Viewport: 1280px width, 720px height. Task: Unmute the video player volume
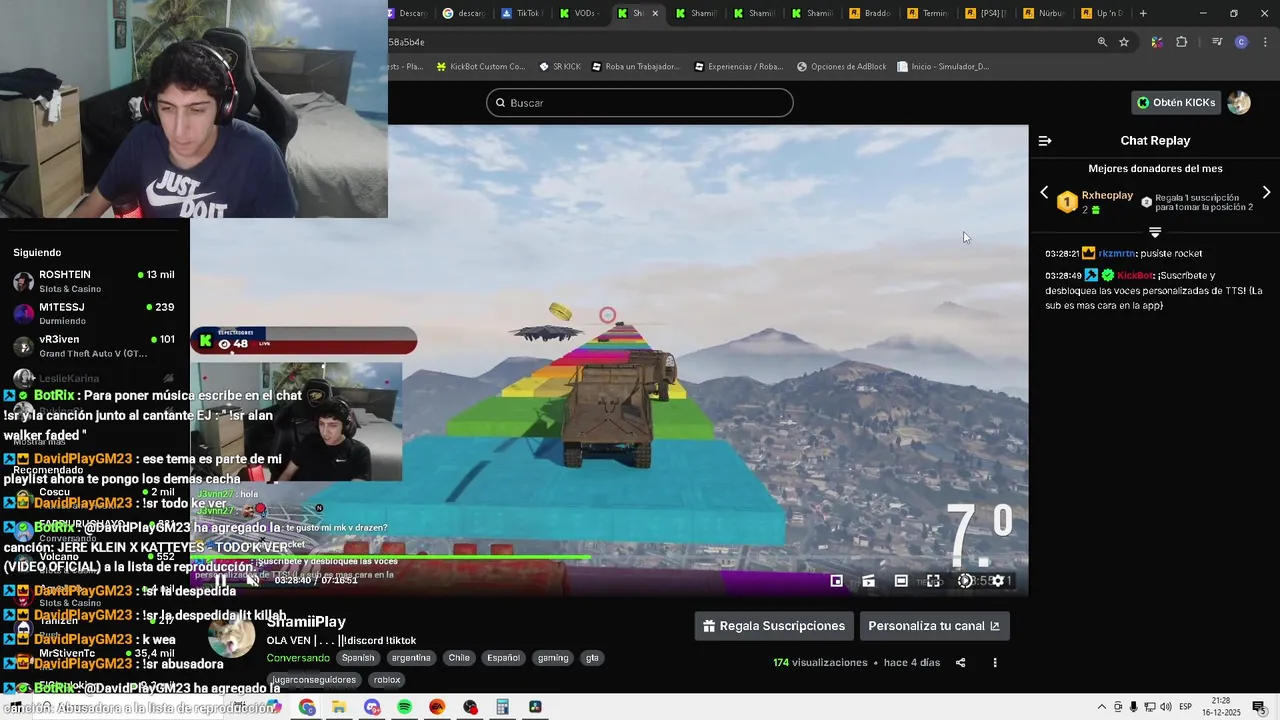[x=253, y=580]
